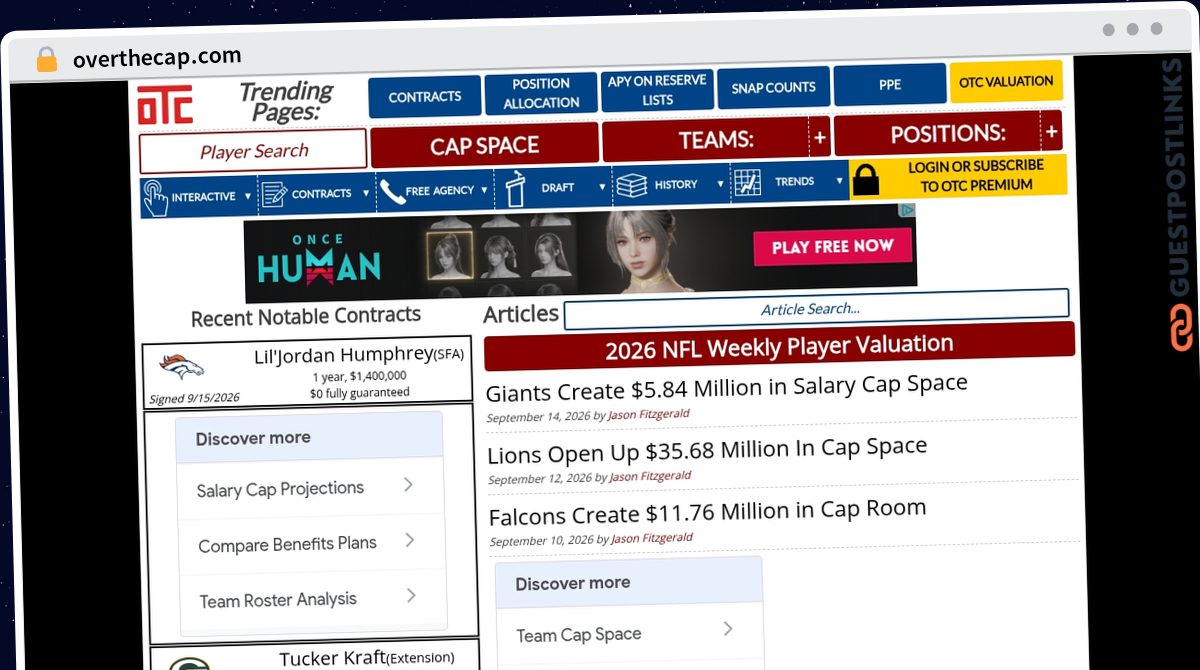Click the Denver Broncos team logo
1200x670 pixels.
point(181,366)
